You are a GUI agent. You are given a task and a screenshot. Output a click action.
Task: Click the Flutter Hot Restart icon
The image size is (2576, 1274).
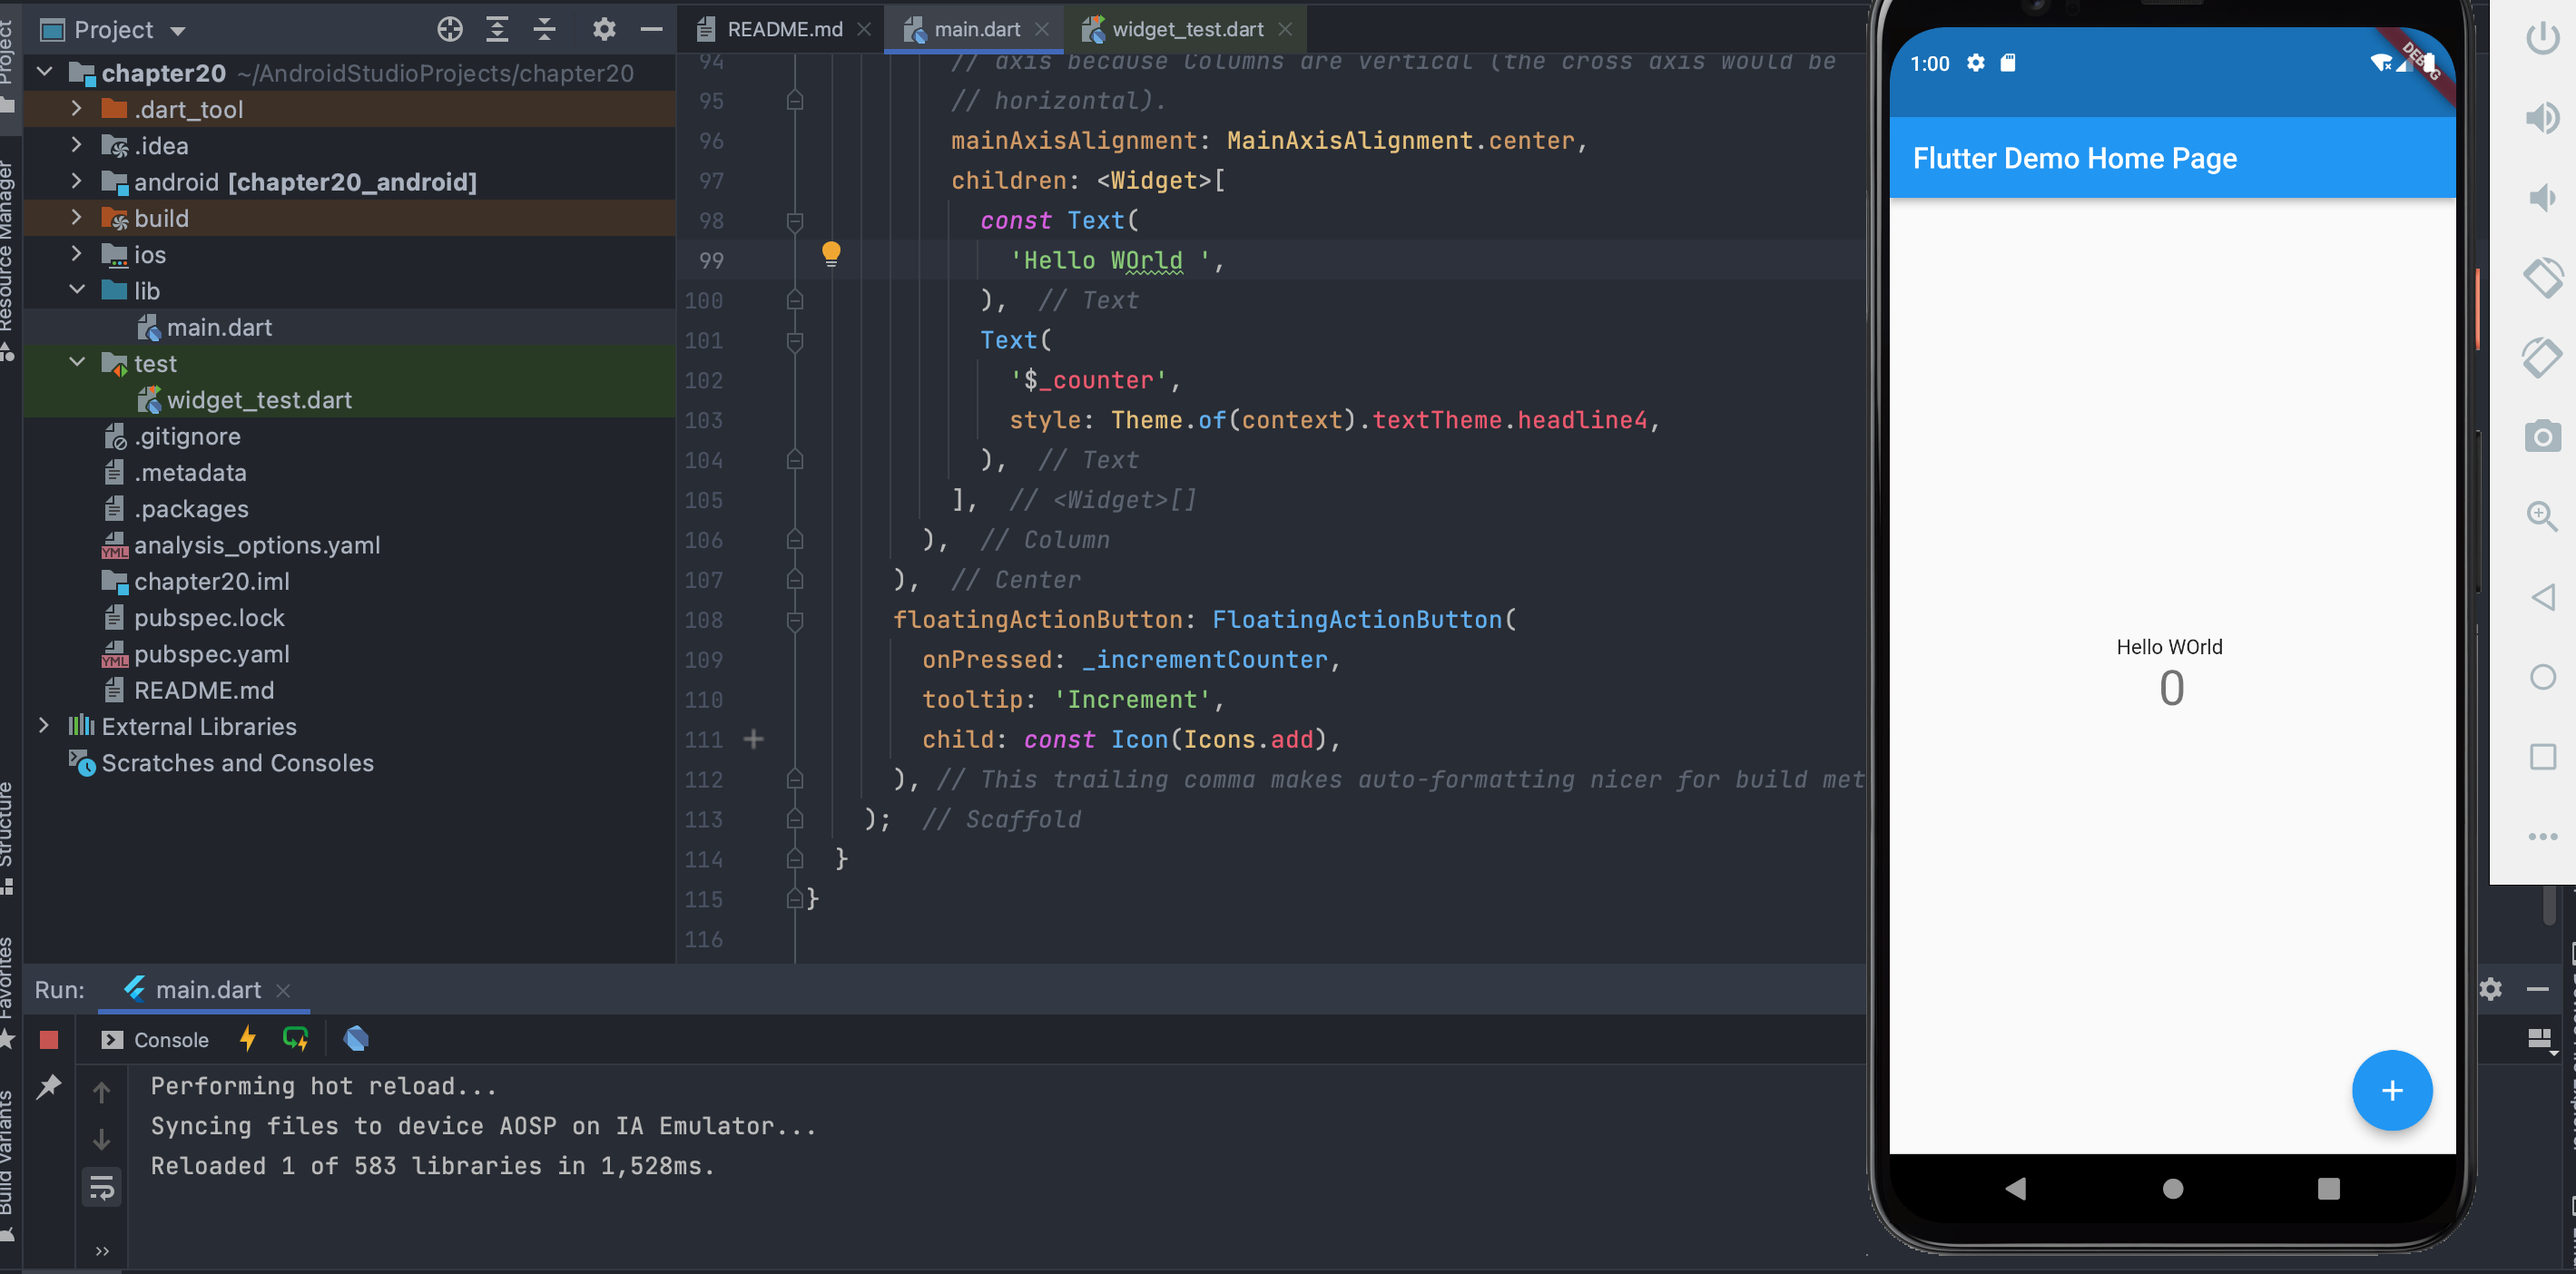pos(296,1039)
